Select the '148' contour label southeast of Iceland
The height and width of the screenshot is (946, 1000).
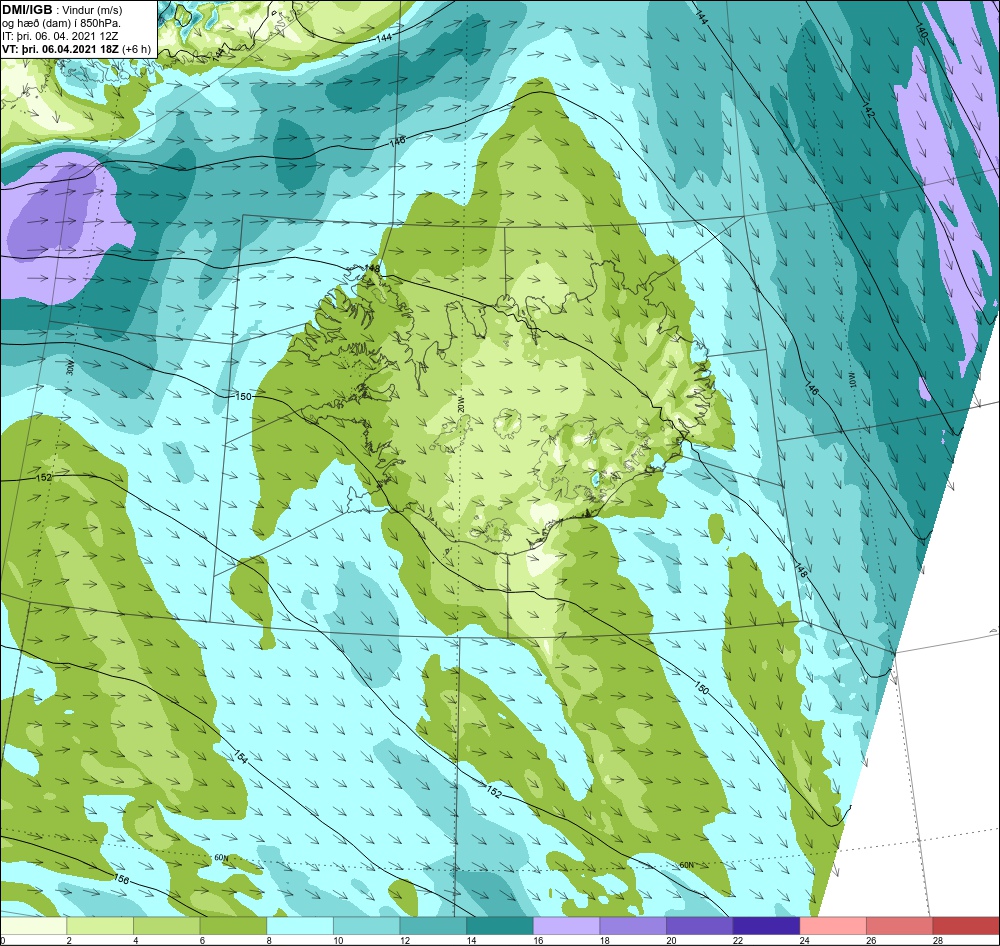[x=802, y=570]
